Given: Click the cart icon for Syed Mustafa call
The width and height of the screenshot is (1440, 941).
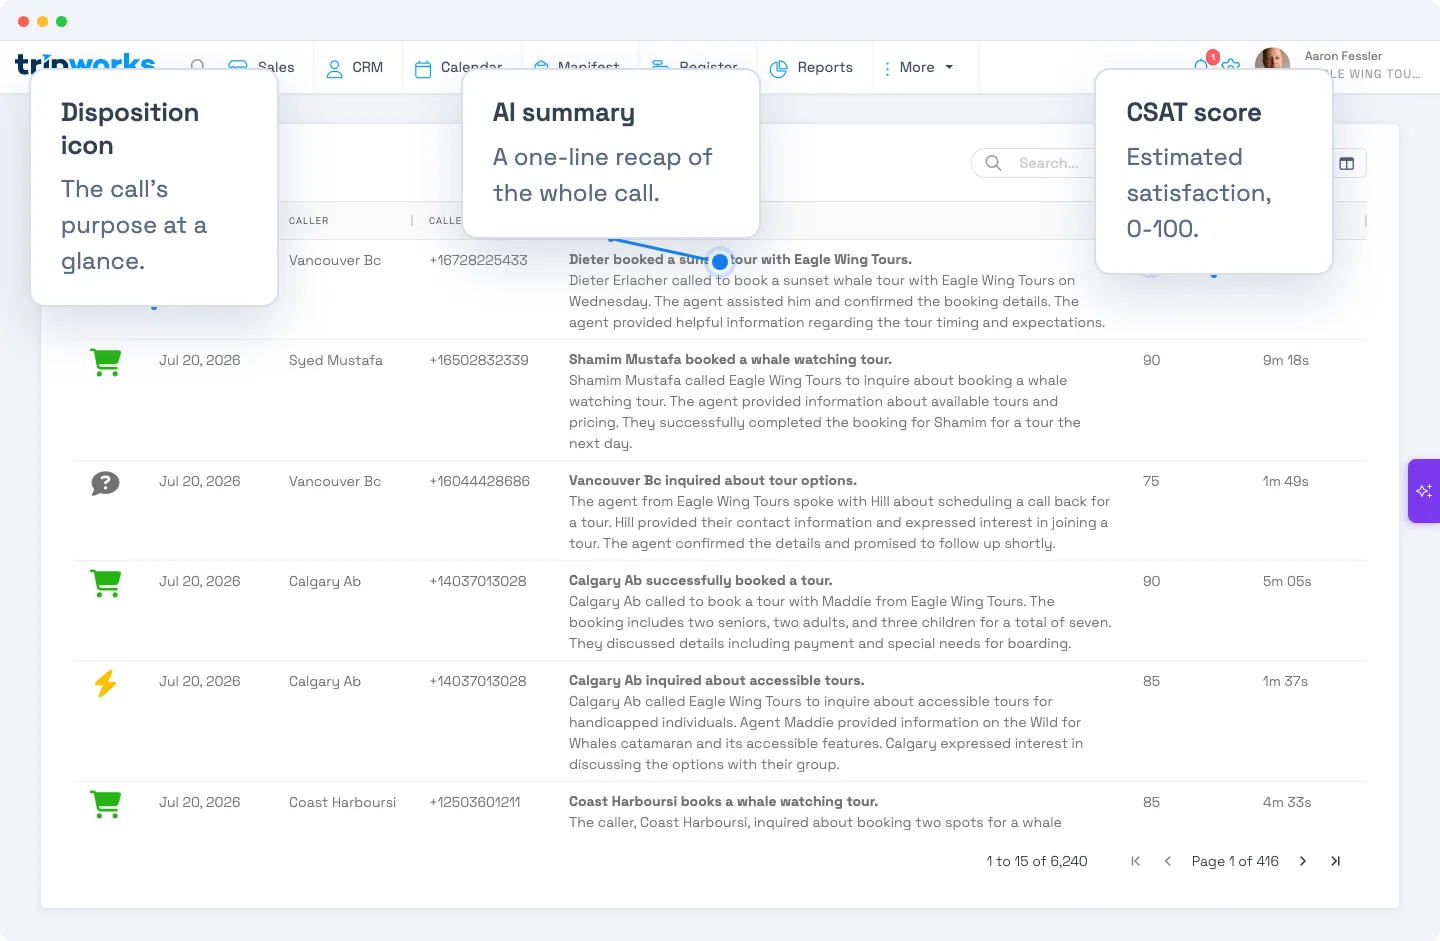Looking at the screenshot, I should (106, 362).
